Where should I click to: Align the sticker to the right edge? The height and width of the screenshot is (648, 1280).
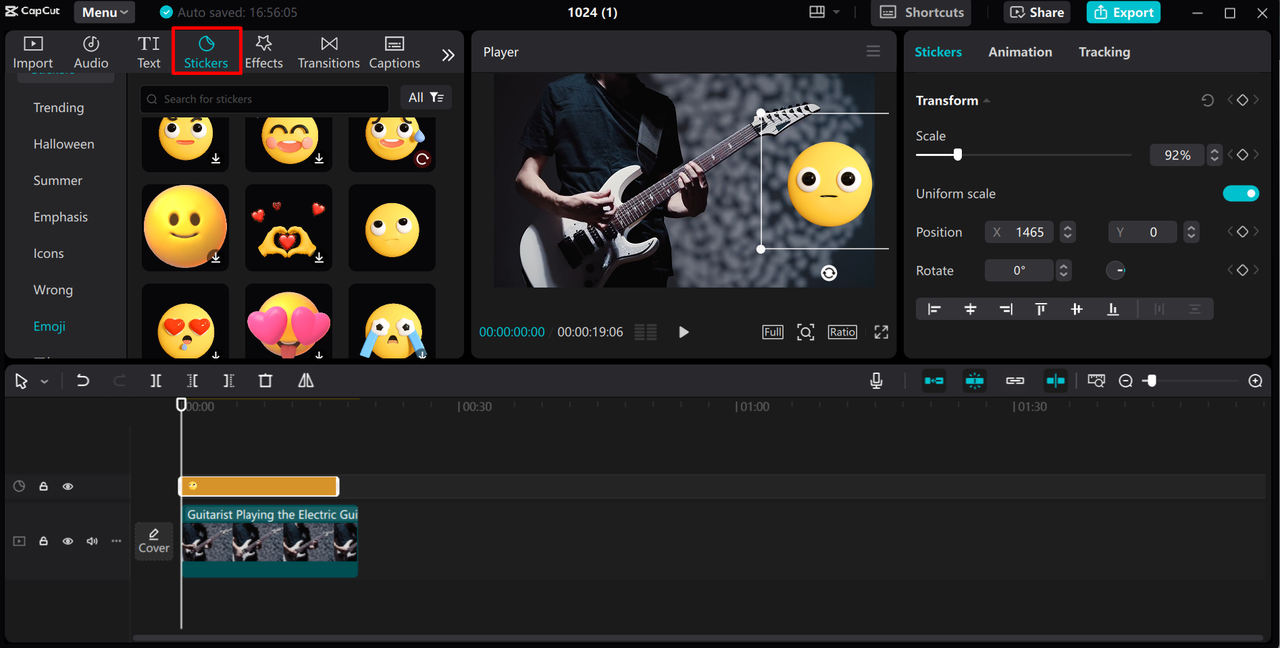[1006, 310]
